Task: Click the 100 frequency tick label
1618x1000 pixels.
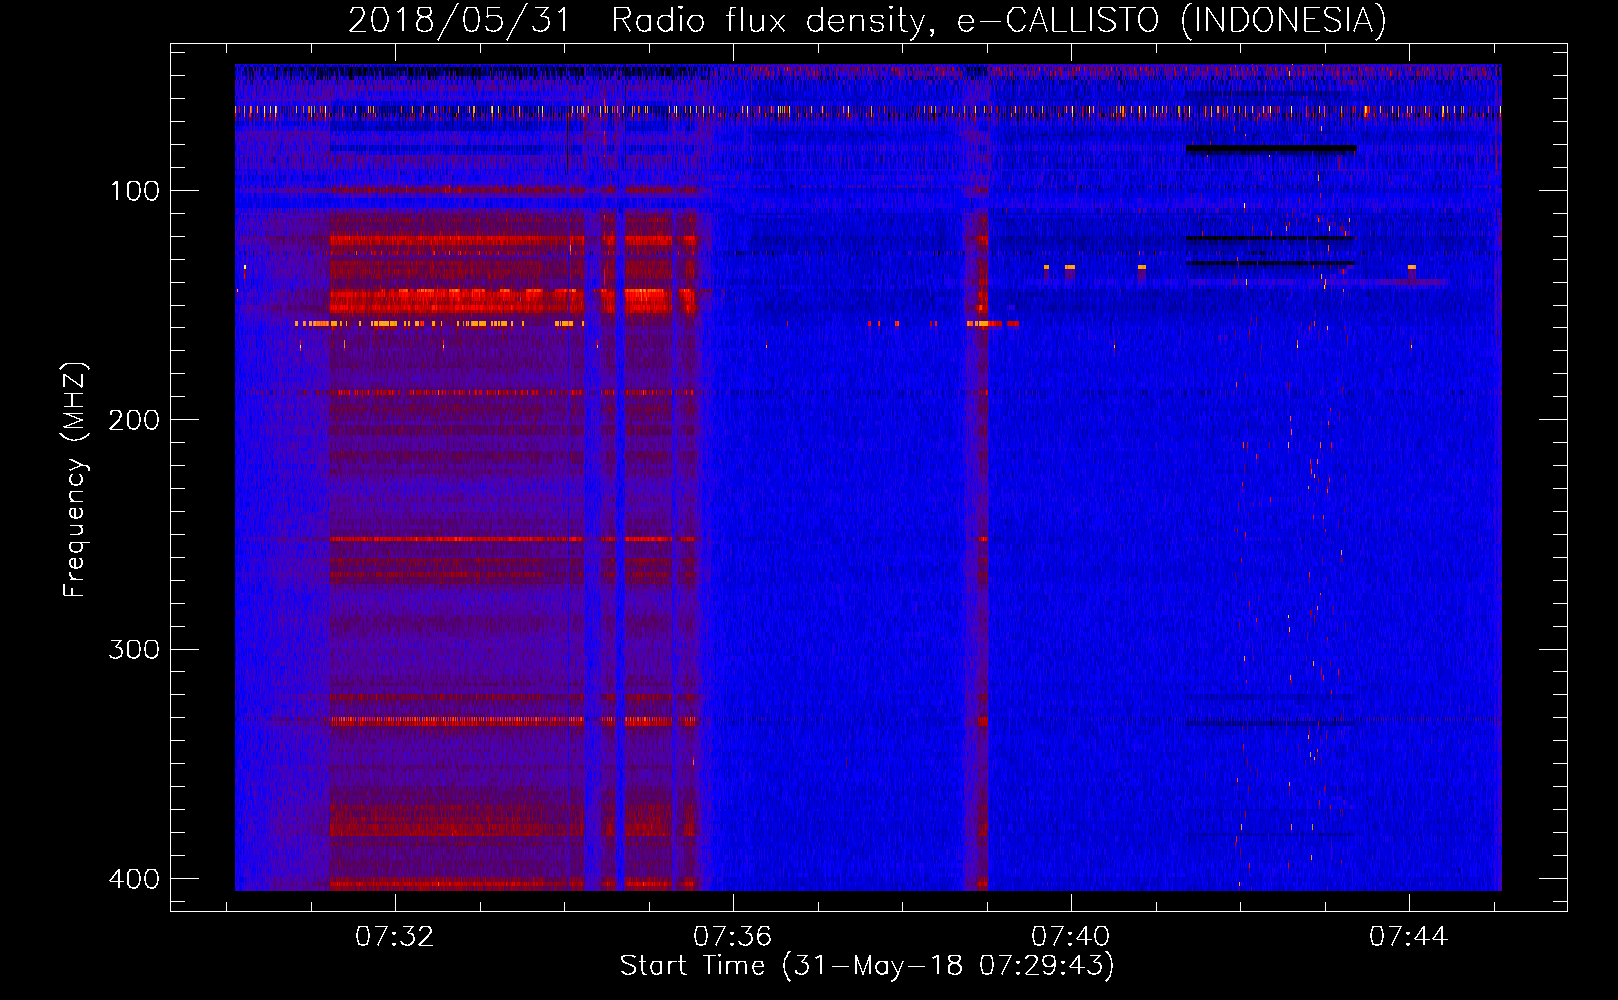Action: pyautogui.click(x=134, y=191)
